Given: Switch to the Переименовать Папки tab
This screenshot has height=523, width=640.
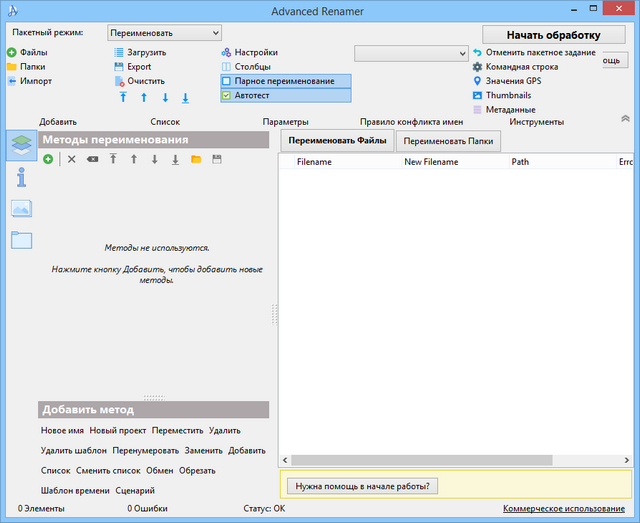Looking at the screenshot, I should pyautogui.click(x=447, y=141).
